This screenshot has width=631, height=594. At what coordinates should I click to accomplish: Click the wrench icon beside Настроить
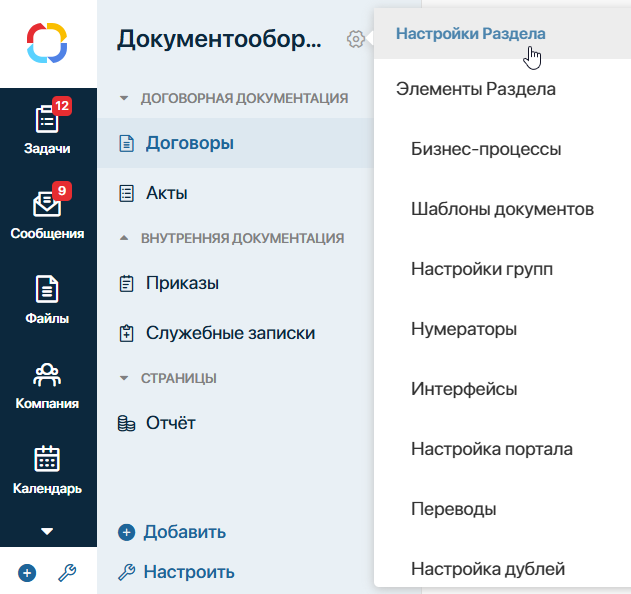click(x=126, y=572)
